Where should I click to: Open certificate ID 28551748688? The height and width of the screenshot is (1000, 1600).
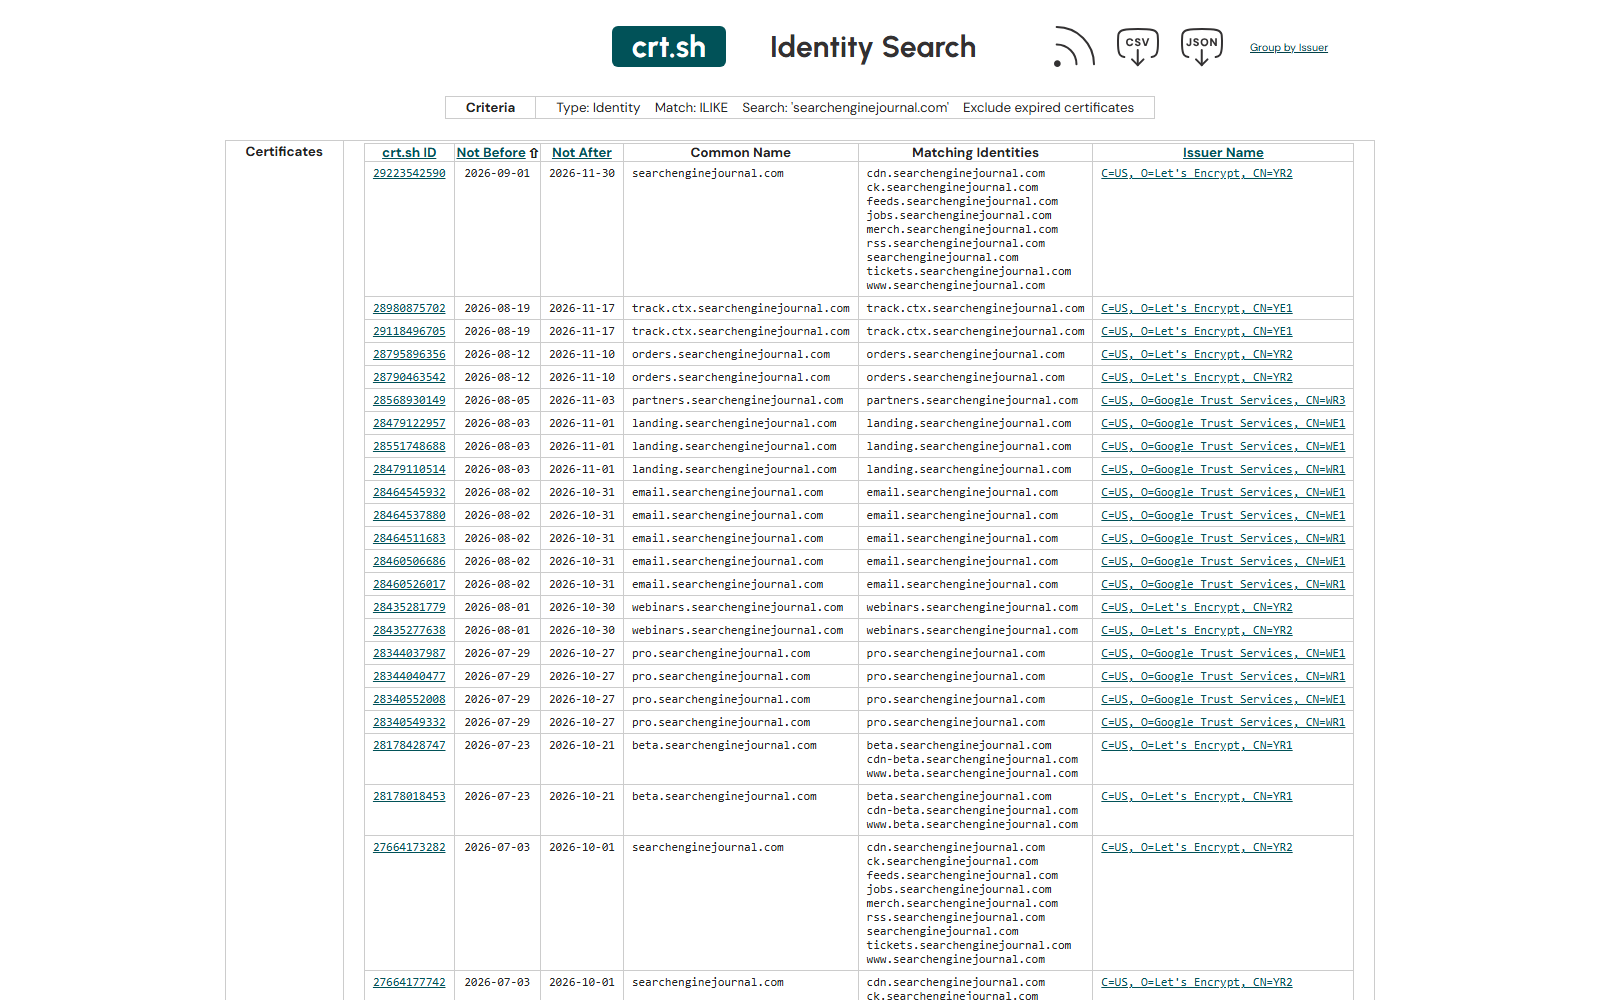coord(409,447)
